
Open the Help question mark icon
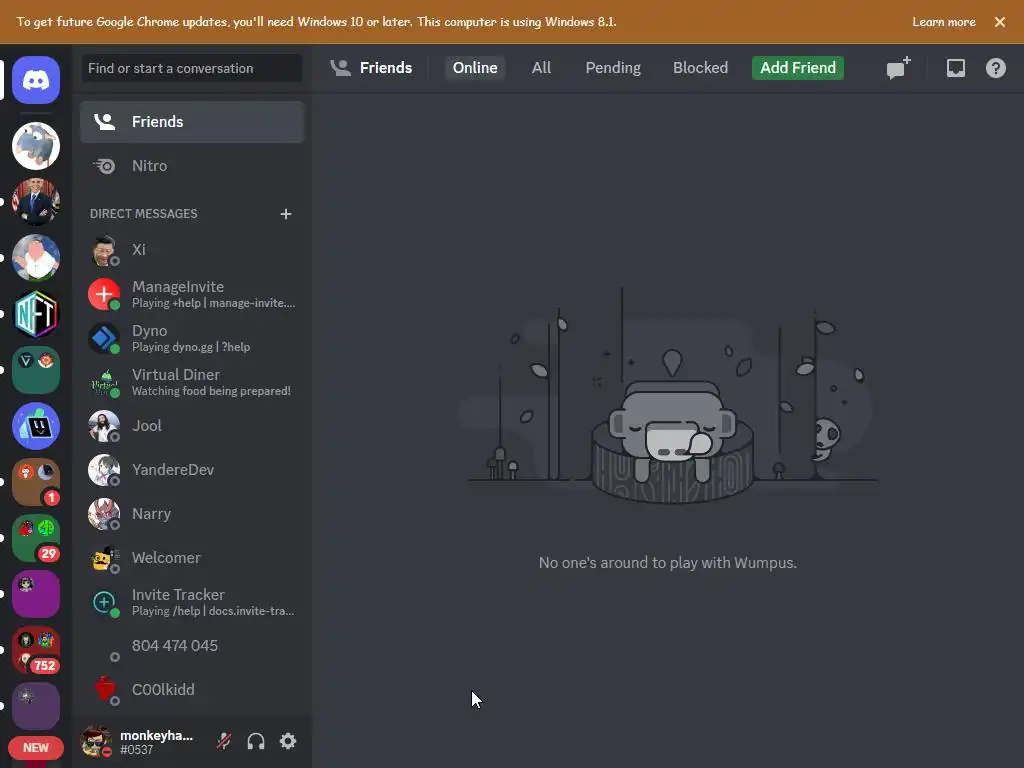pyautogui.click(x=995, y=68)
